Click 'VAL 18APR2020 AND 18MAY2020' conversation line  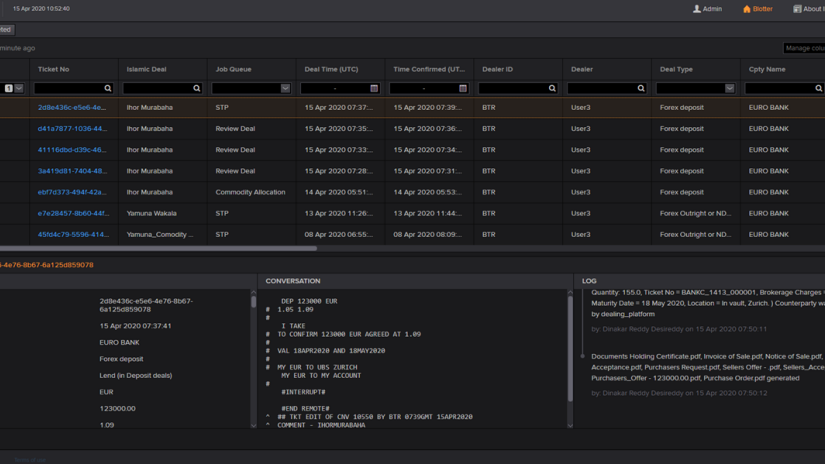pyautogui.click(x=331, y=350)
